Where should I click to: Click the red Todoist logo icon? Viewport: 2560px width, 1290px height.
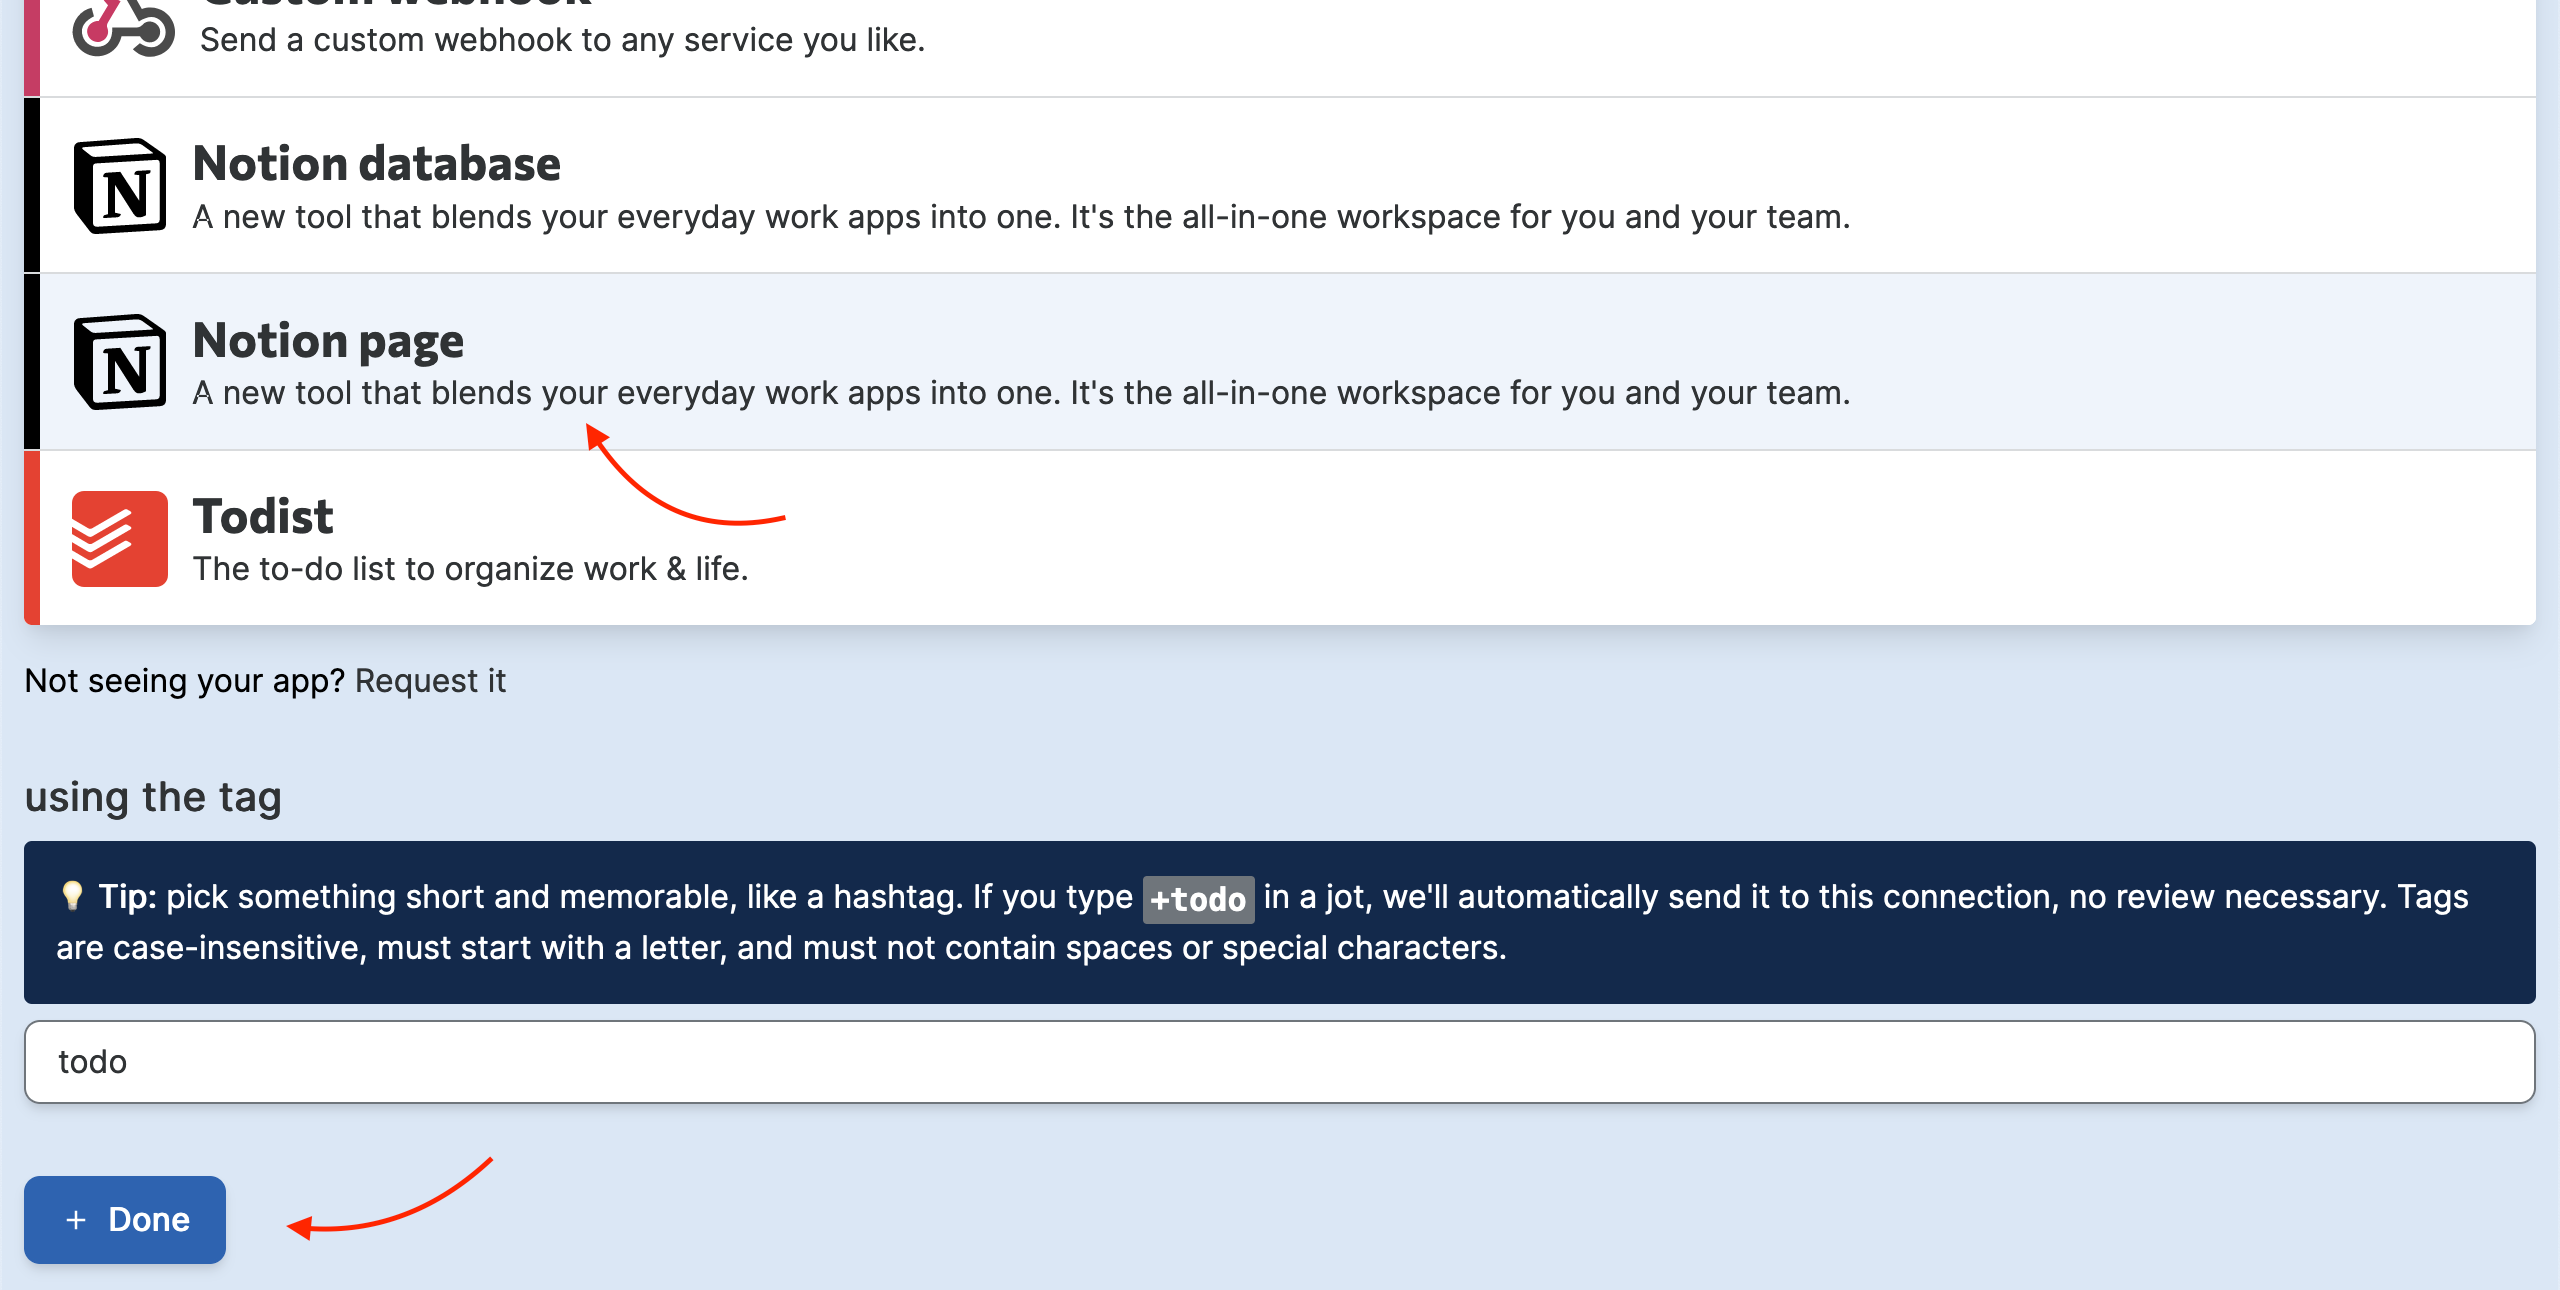click(120, 538)
